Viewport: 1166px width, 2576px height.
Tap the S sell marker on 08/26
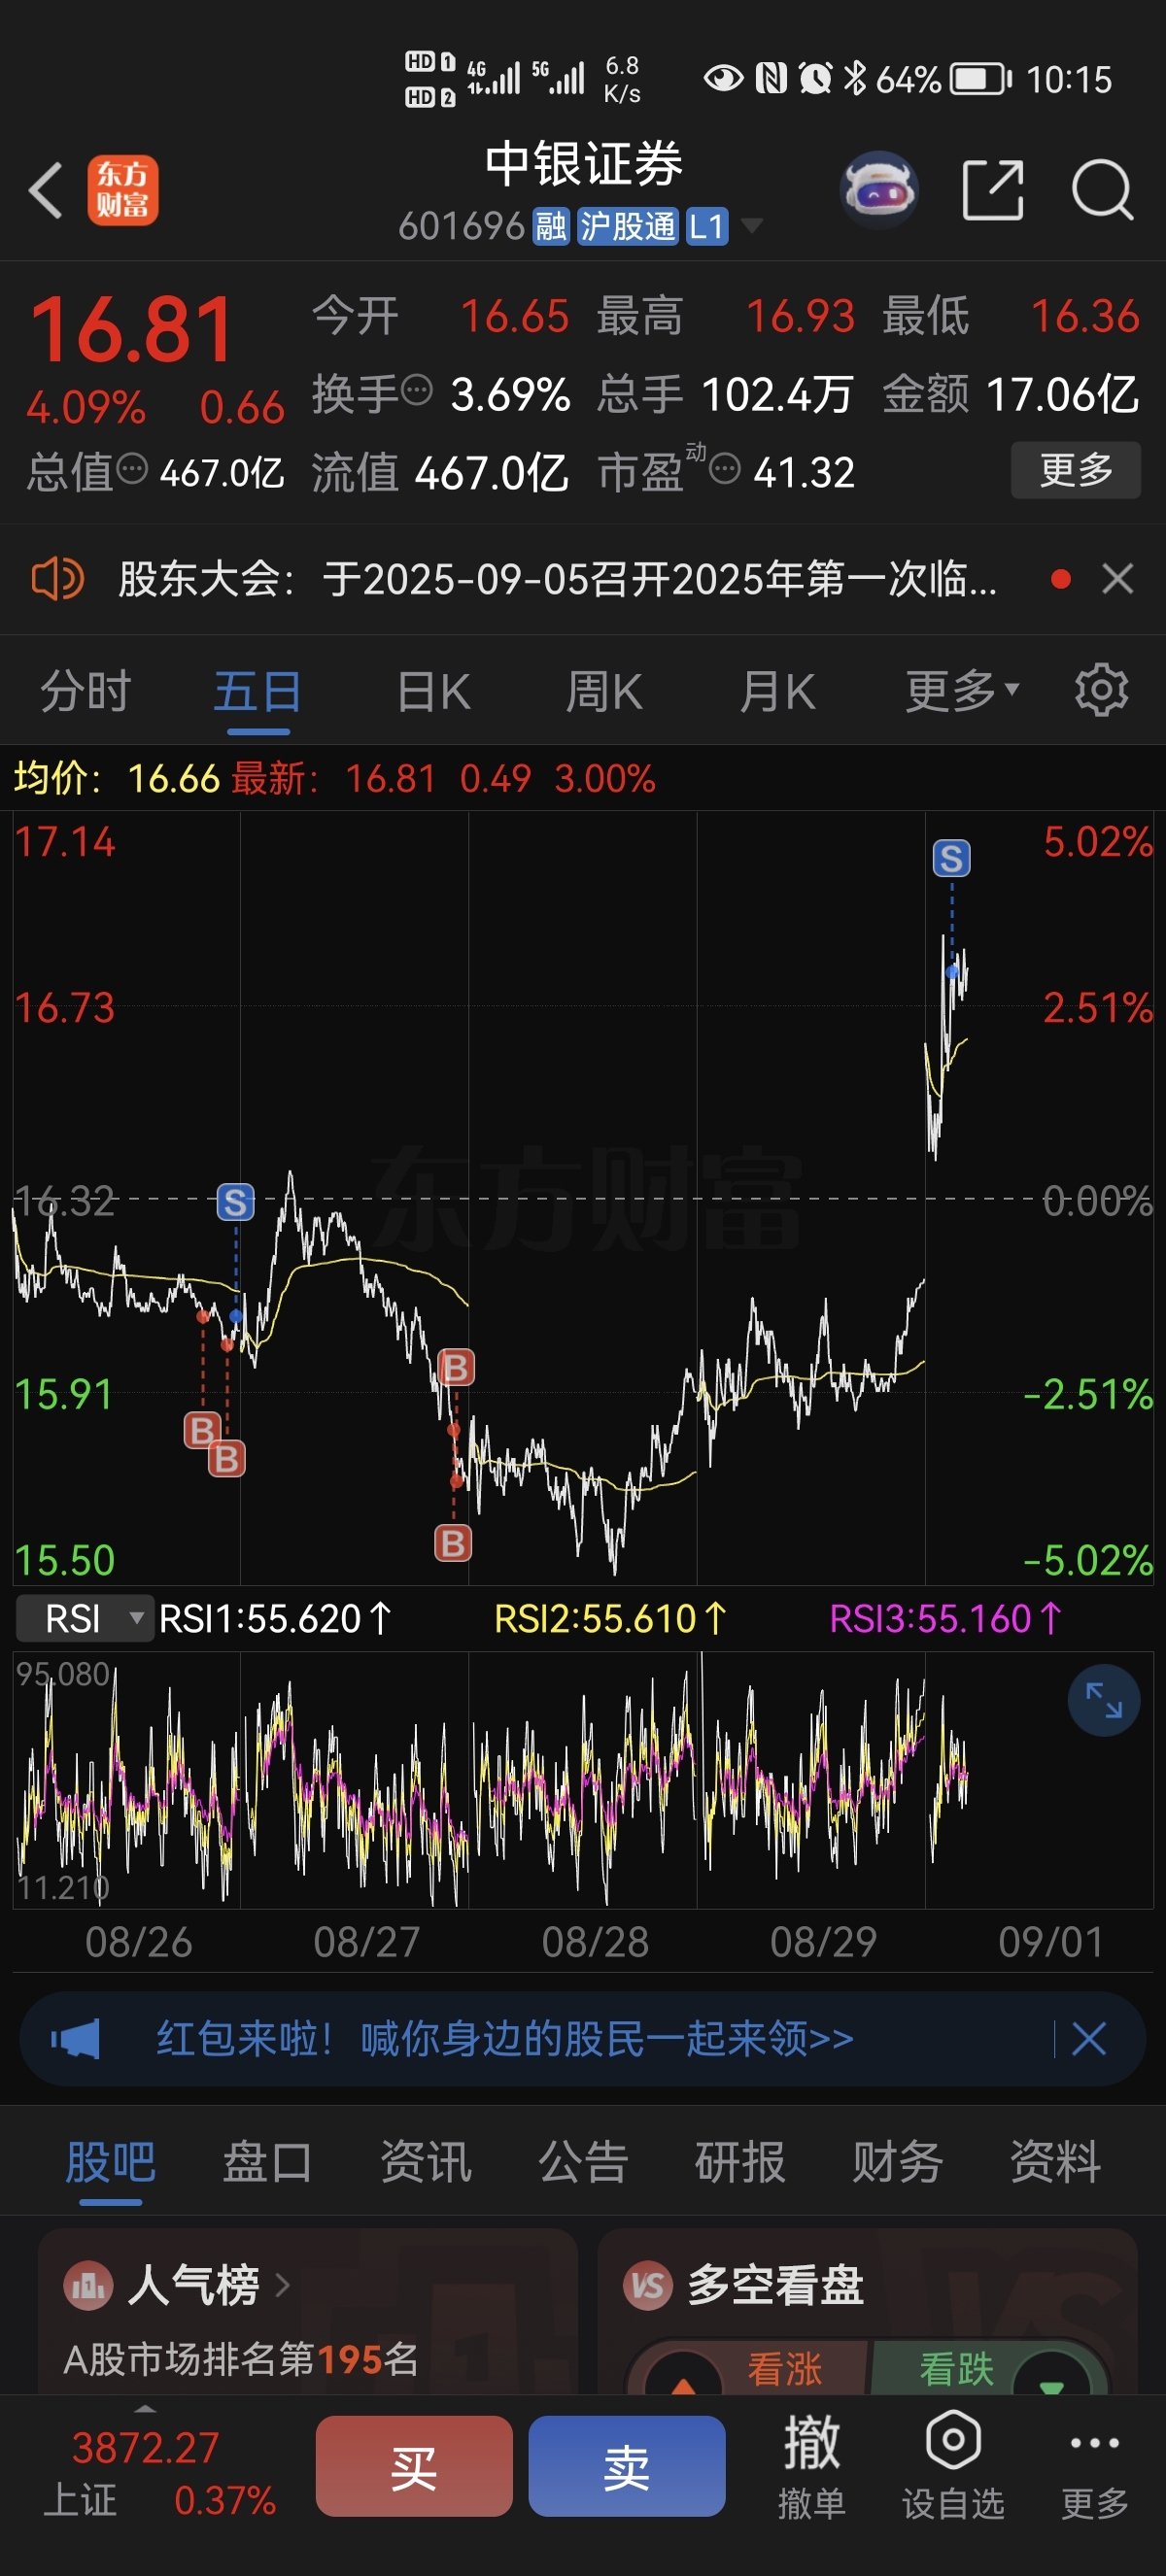235,1202
